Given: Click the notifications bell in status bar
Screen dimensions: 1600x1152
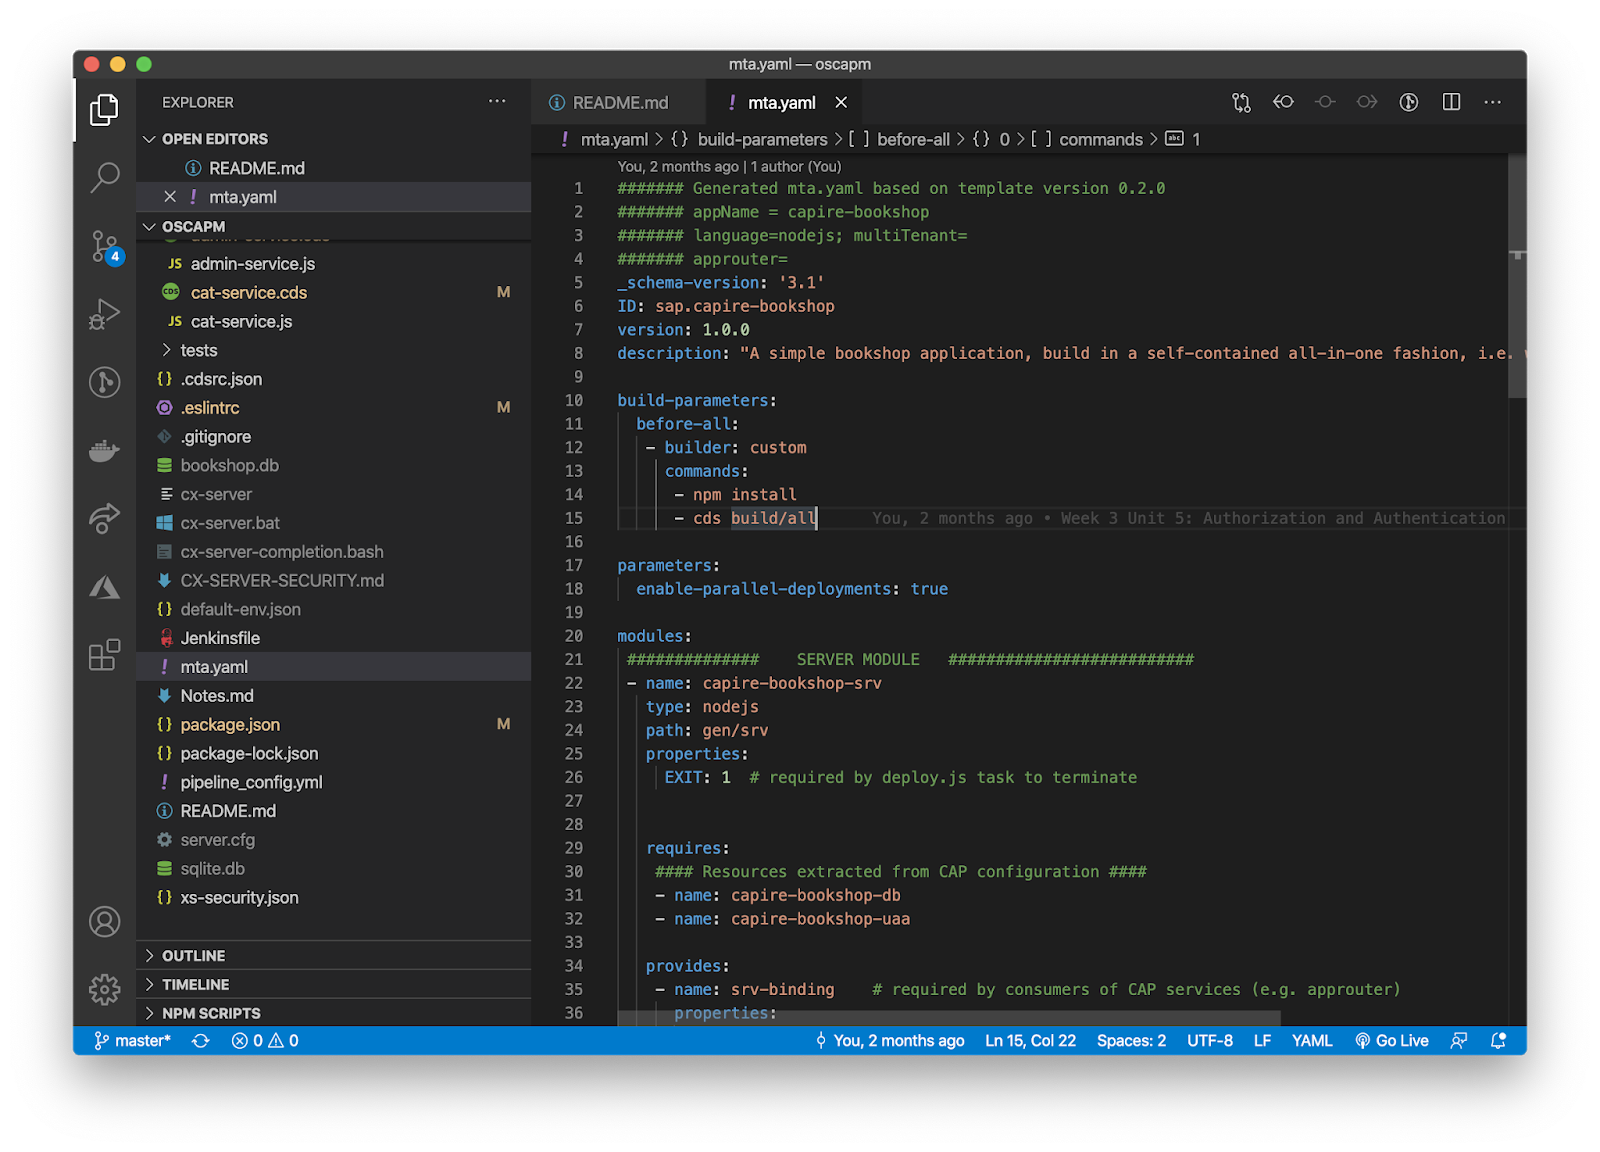Looking at the screenshot, I should coord(1498,1041).
